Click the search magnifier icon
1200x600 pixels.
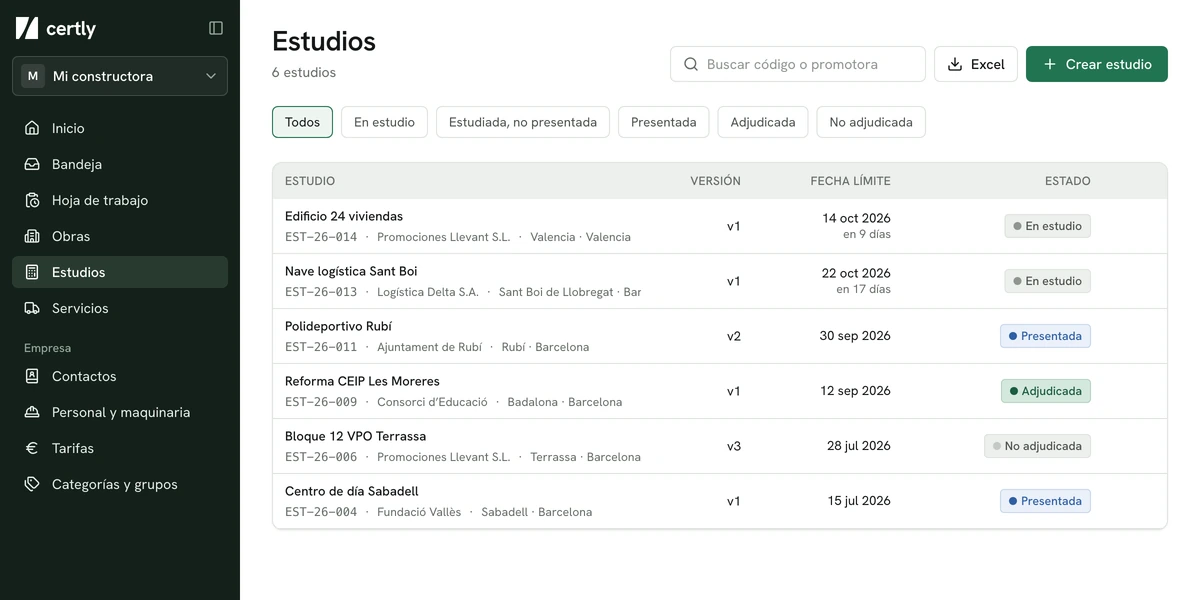click(x=691, y=64)
